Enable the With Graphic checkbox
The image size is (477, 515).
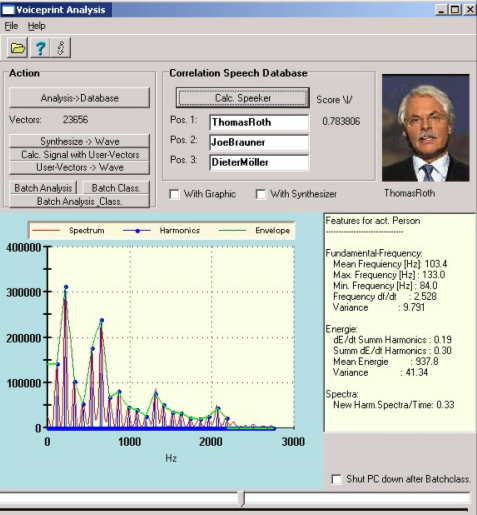[x=174, y=194]
